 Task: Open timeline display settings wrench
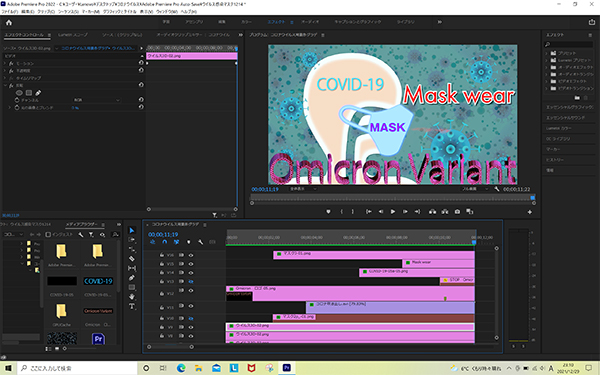(x=201, y=242)
